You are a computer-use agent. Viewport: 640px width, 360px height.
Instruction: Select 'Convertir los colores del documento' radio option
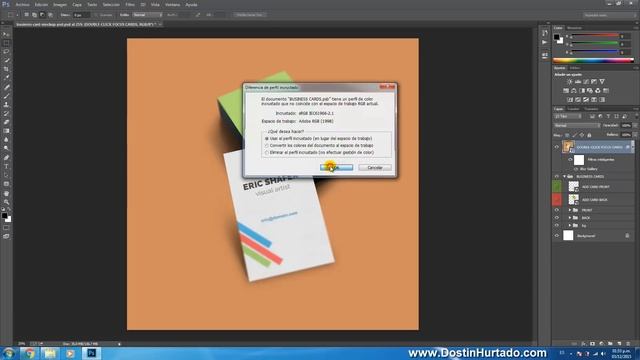(x=267, y=146)
